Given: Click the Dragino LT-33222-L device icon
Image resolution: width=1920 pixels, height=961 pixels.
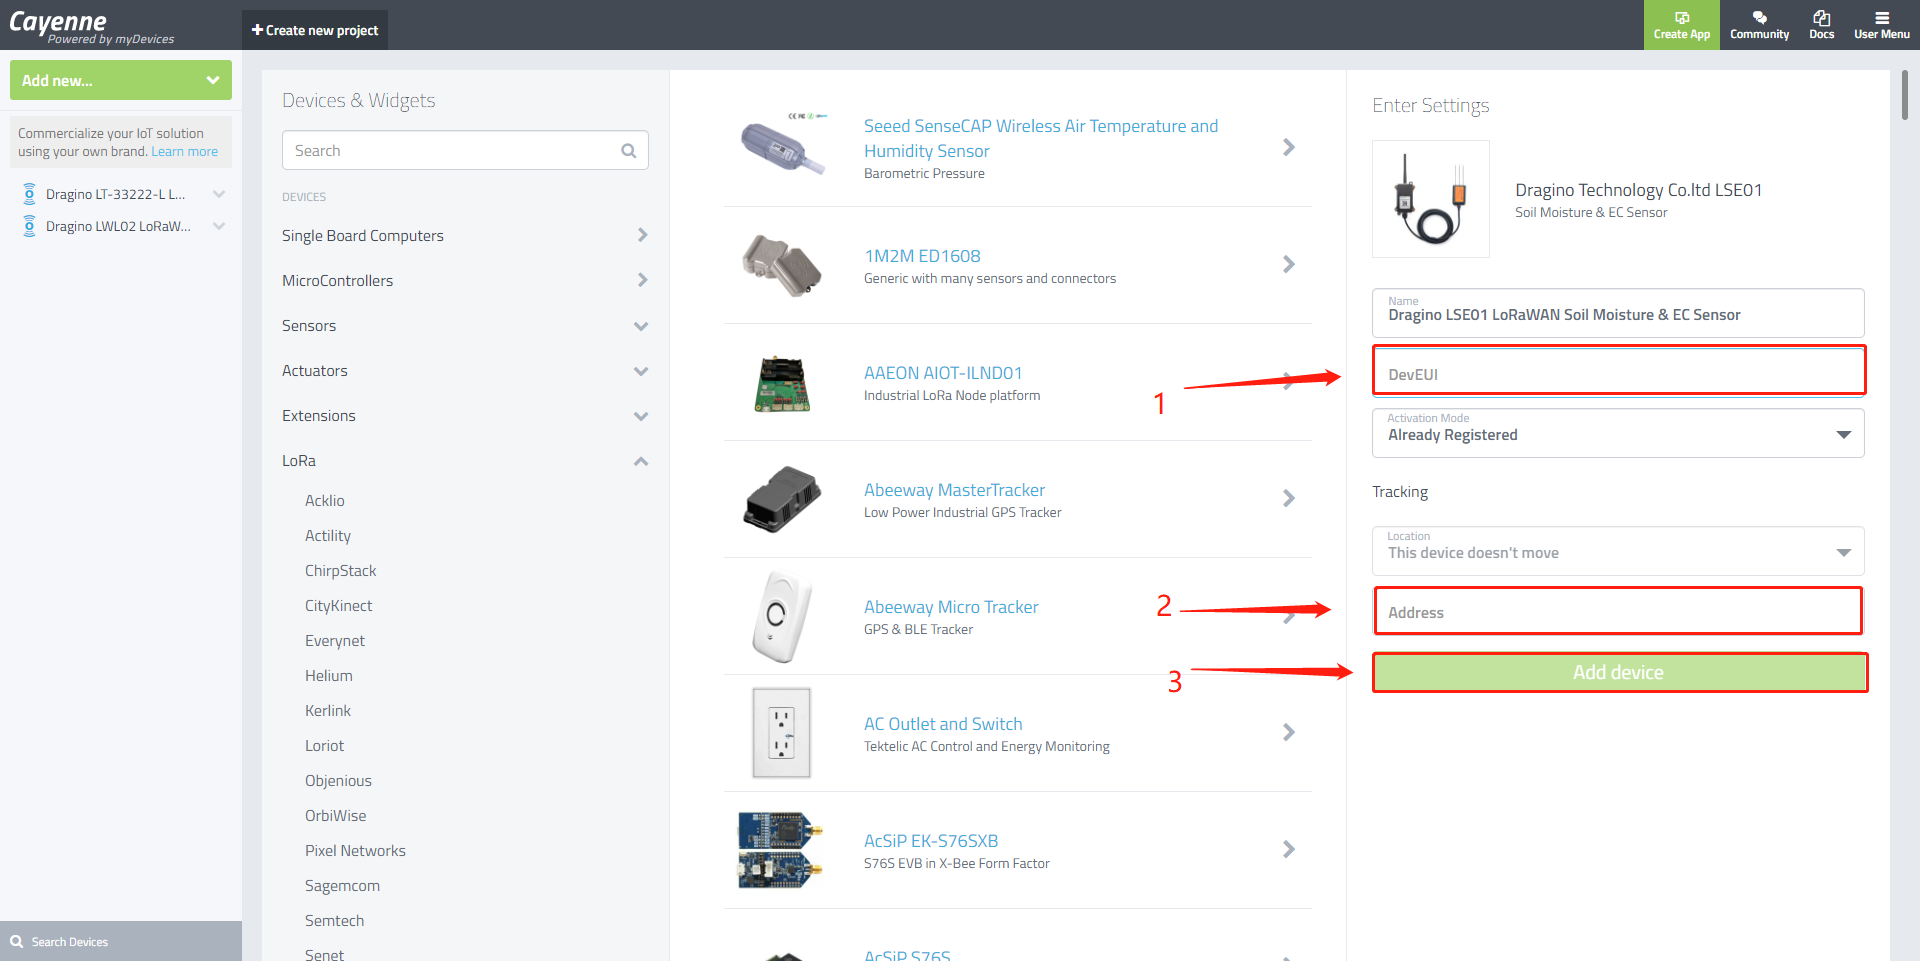Looking at the screenshot, I should [29, 194].
